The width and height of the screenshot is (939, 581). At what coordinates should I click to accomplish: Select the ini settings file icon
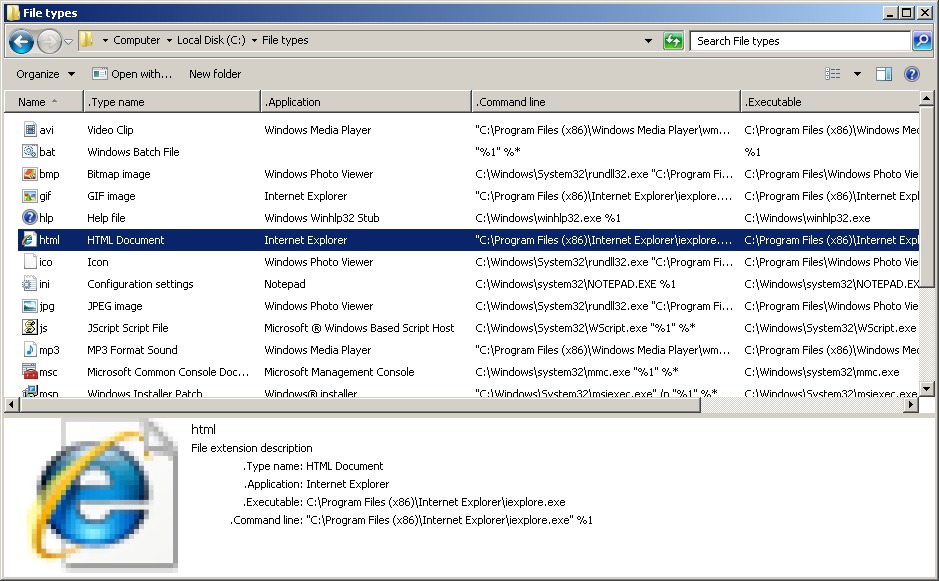pos(30,284)
